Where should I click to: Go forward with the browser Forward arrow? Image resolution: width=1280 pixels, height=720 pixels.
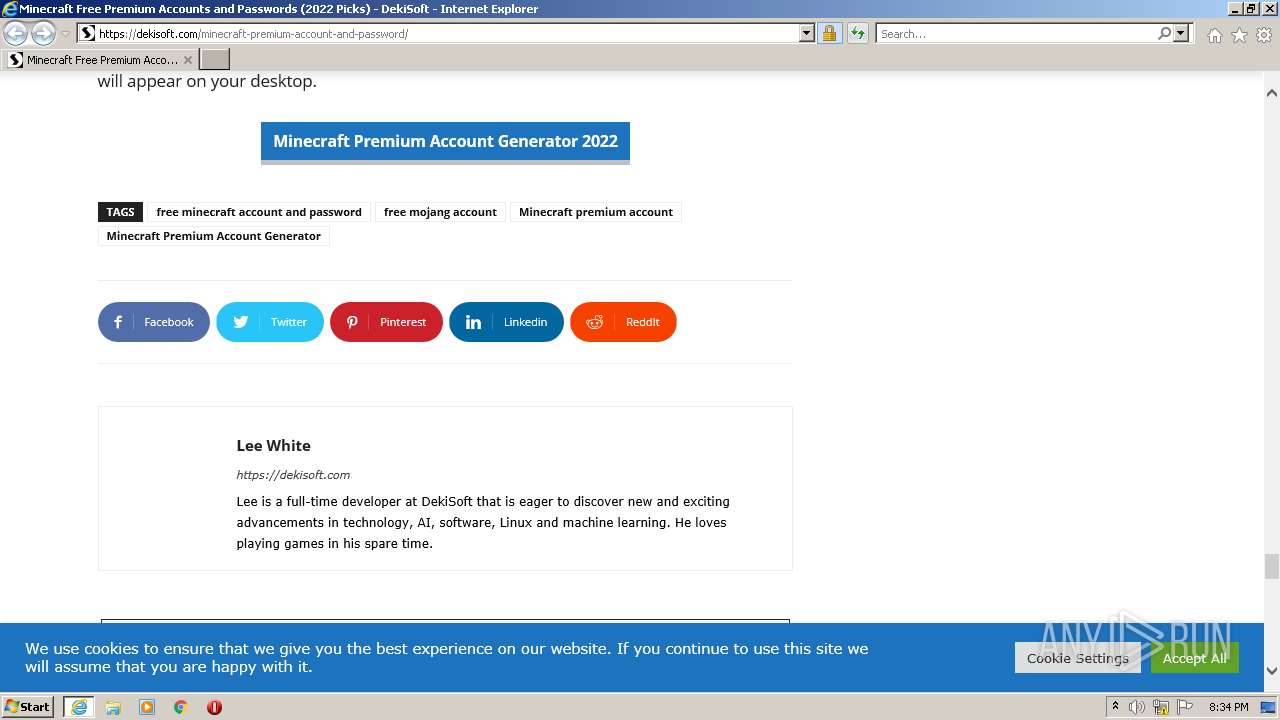point(43,34)
